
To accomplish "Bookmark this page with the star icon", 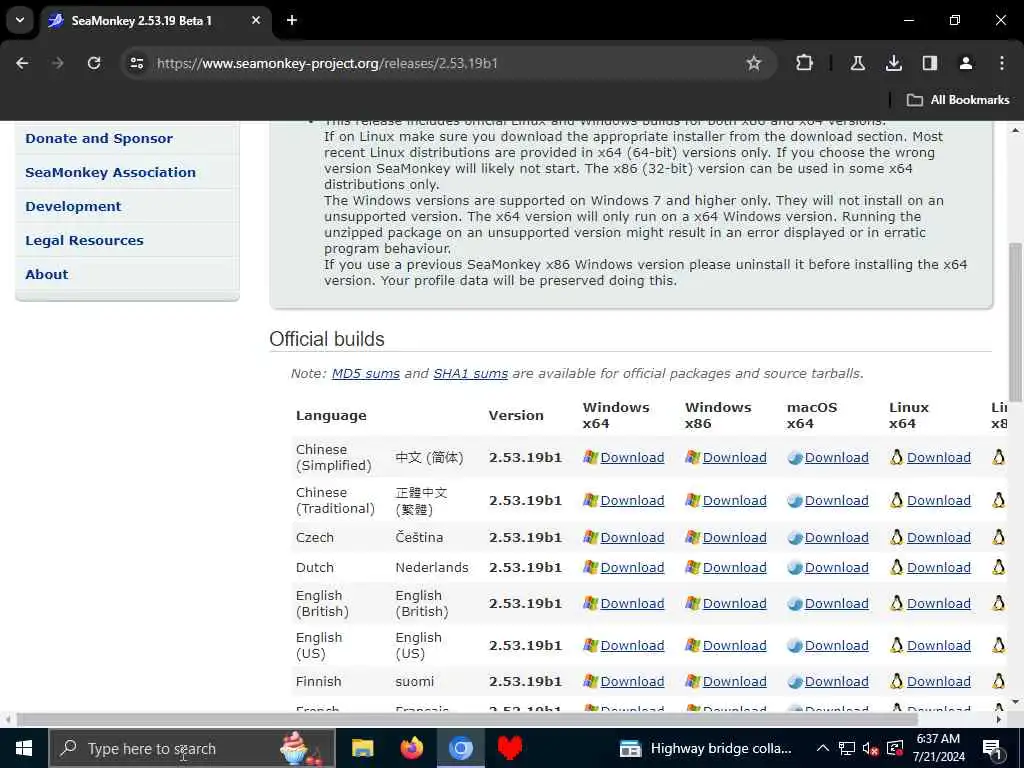I will pos(754,63).
